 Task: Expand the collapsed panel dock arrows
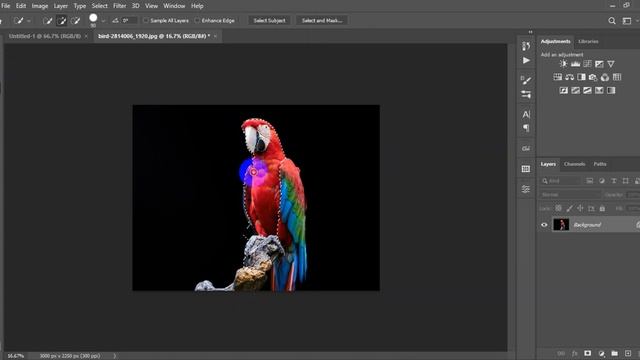pyautogui.click(x=530, y=32)
